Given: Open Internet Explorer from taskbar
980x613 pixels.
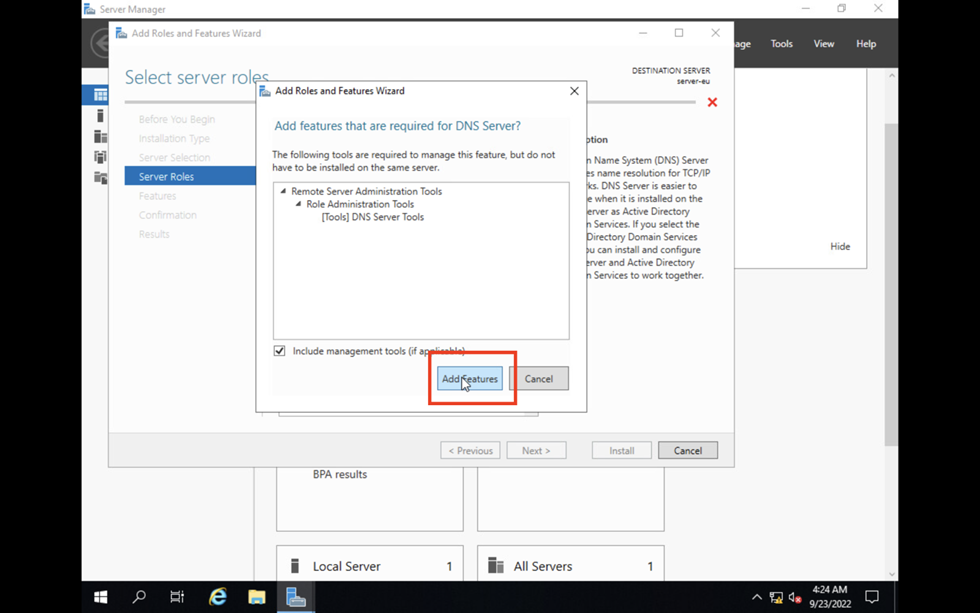Looking at the screenshot, I should (x=217, y=597).
